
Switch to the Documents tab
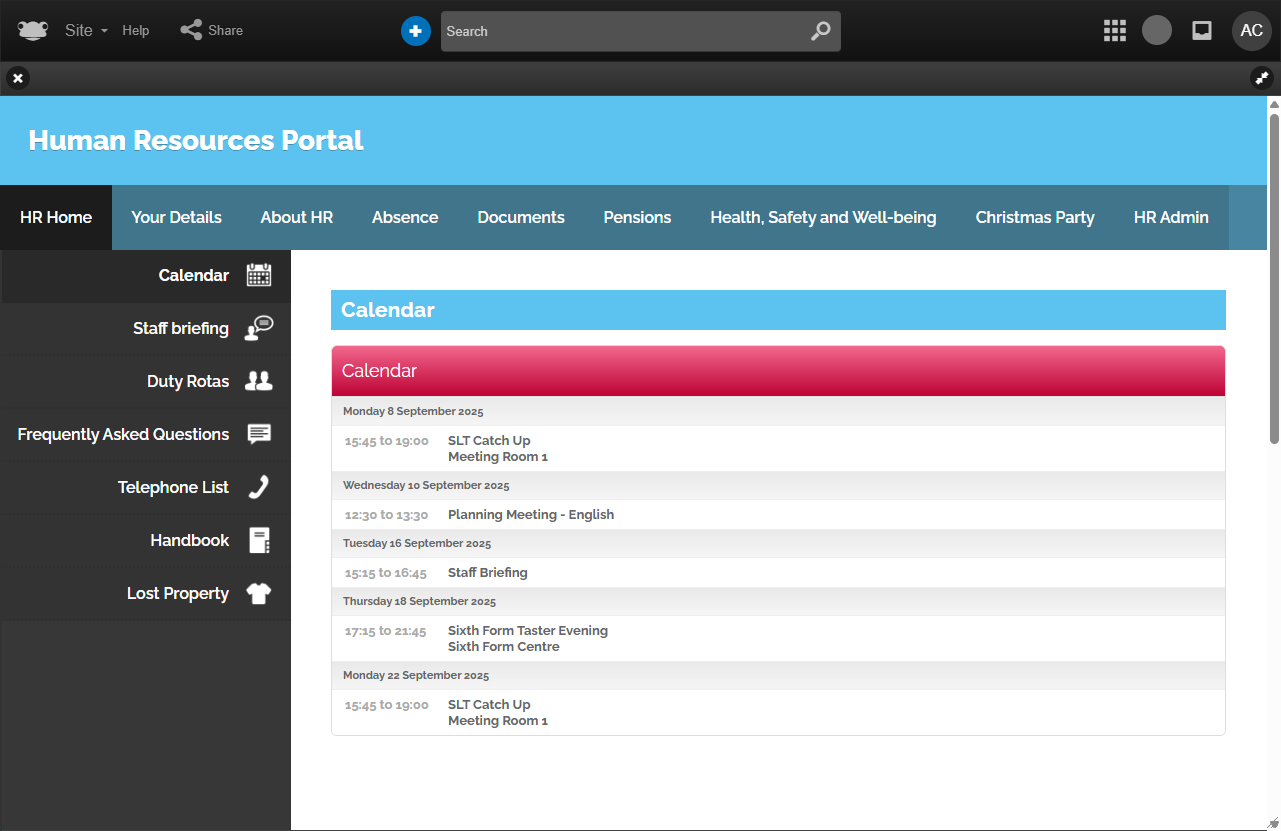(x=521, y=217)
